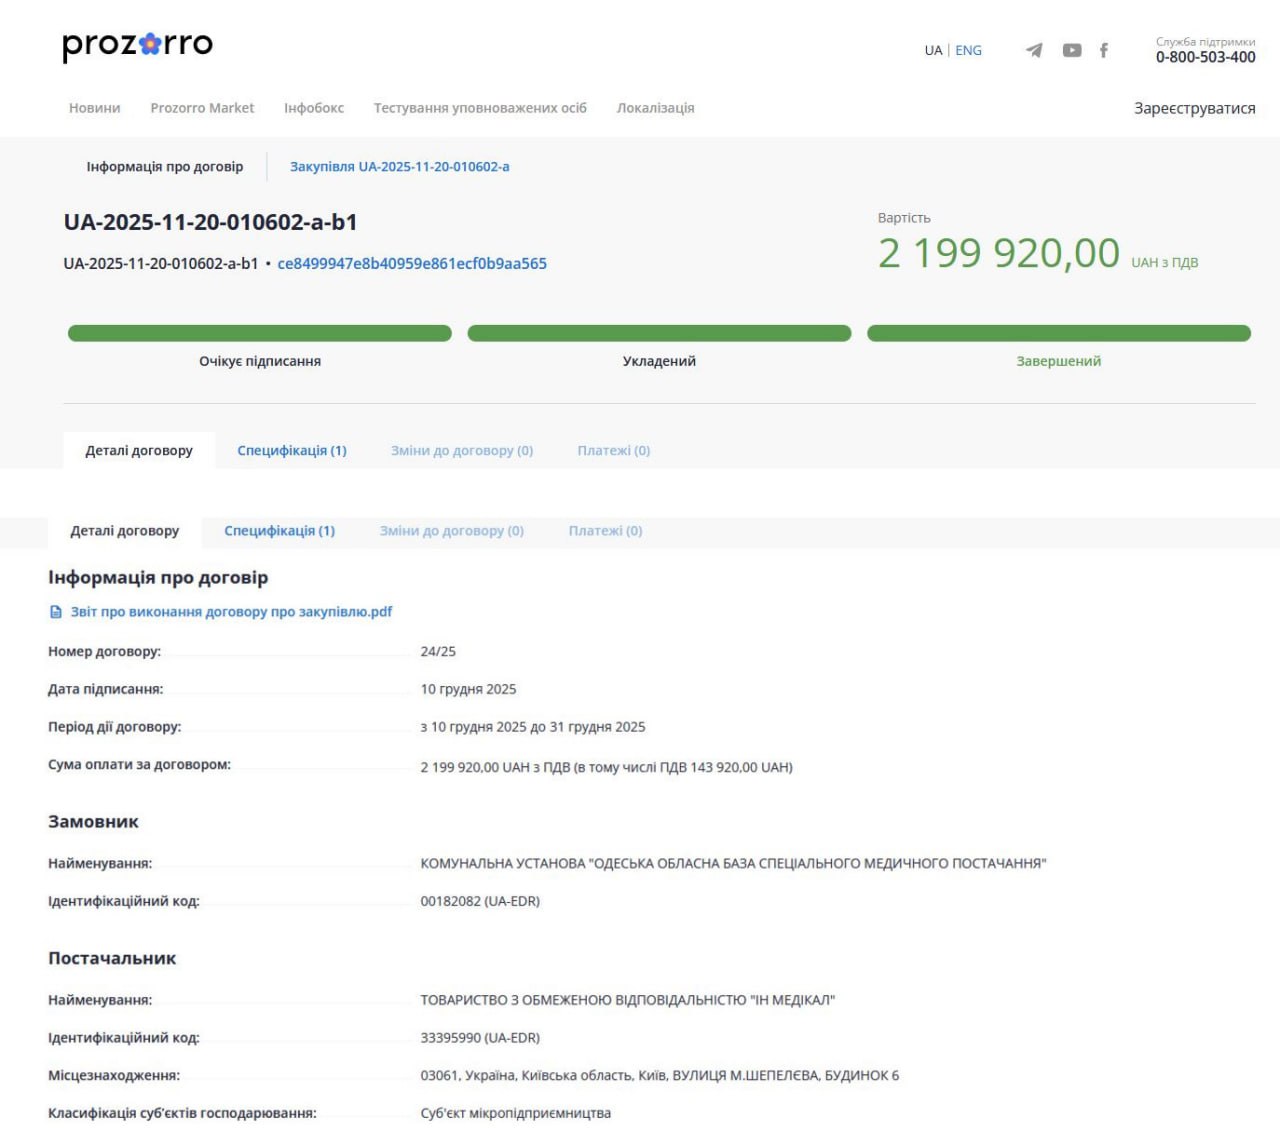Open the Новини menu item
The width and height of the screenshot is (1280, 1131).
[95, 108]
